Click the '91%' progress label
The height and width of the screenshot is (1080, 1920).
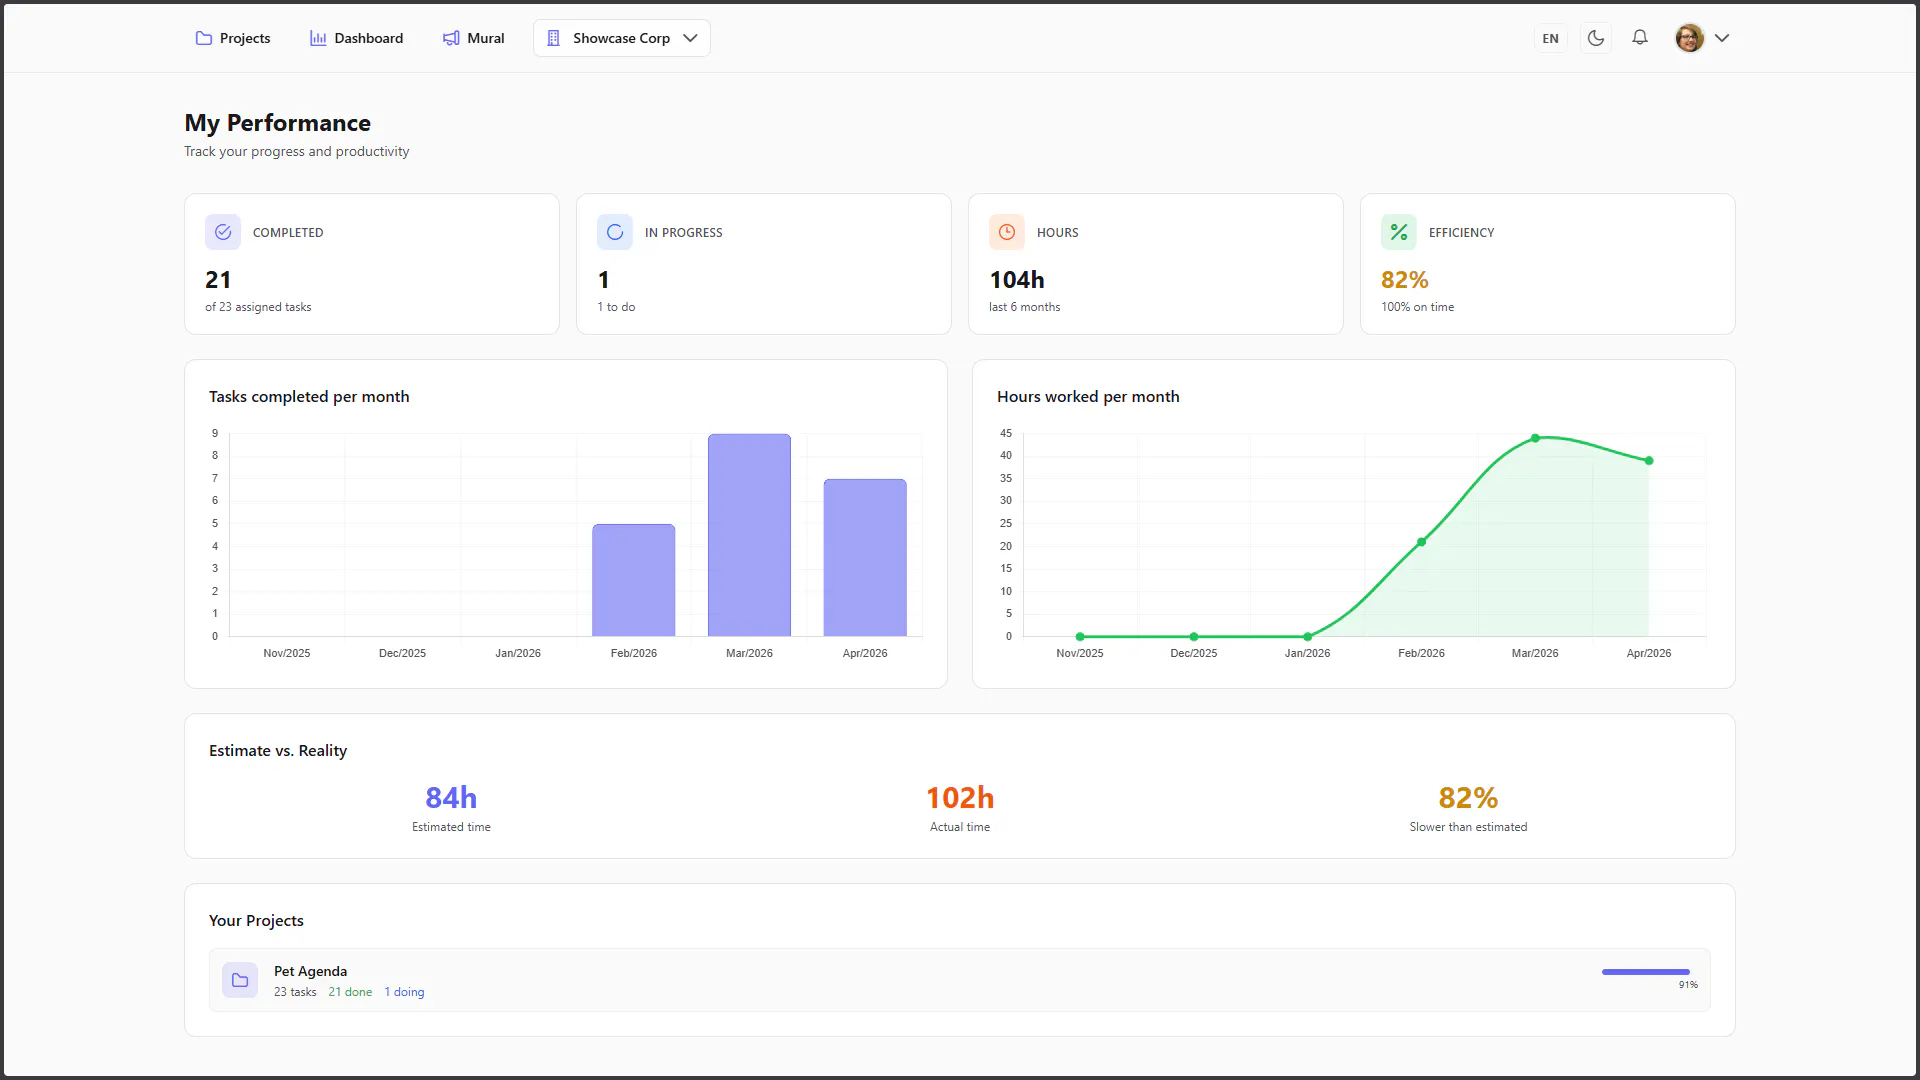pos(1688,985)
